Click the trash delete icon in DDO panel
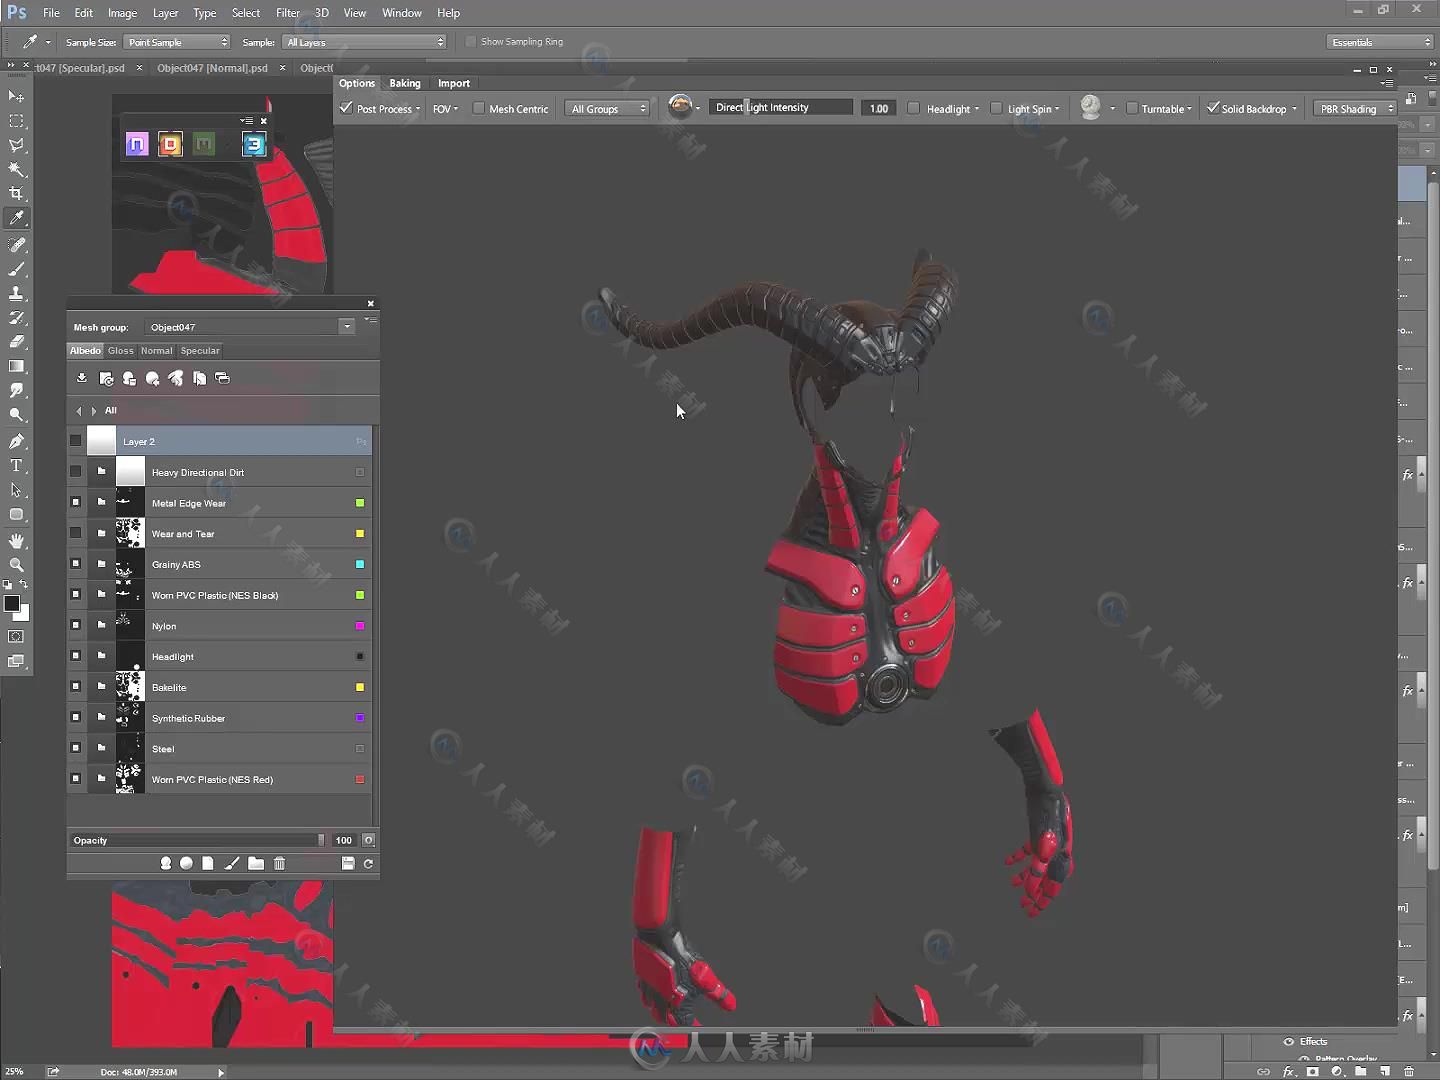Viewport: 1440px width, 1080px height. point(279,863)
